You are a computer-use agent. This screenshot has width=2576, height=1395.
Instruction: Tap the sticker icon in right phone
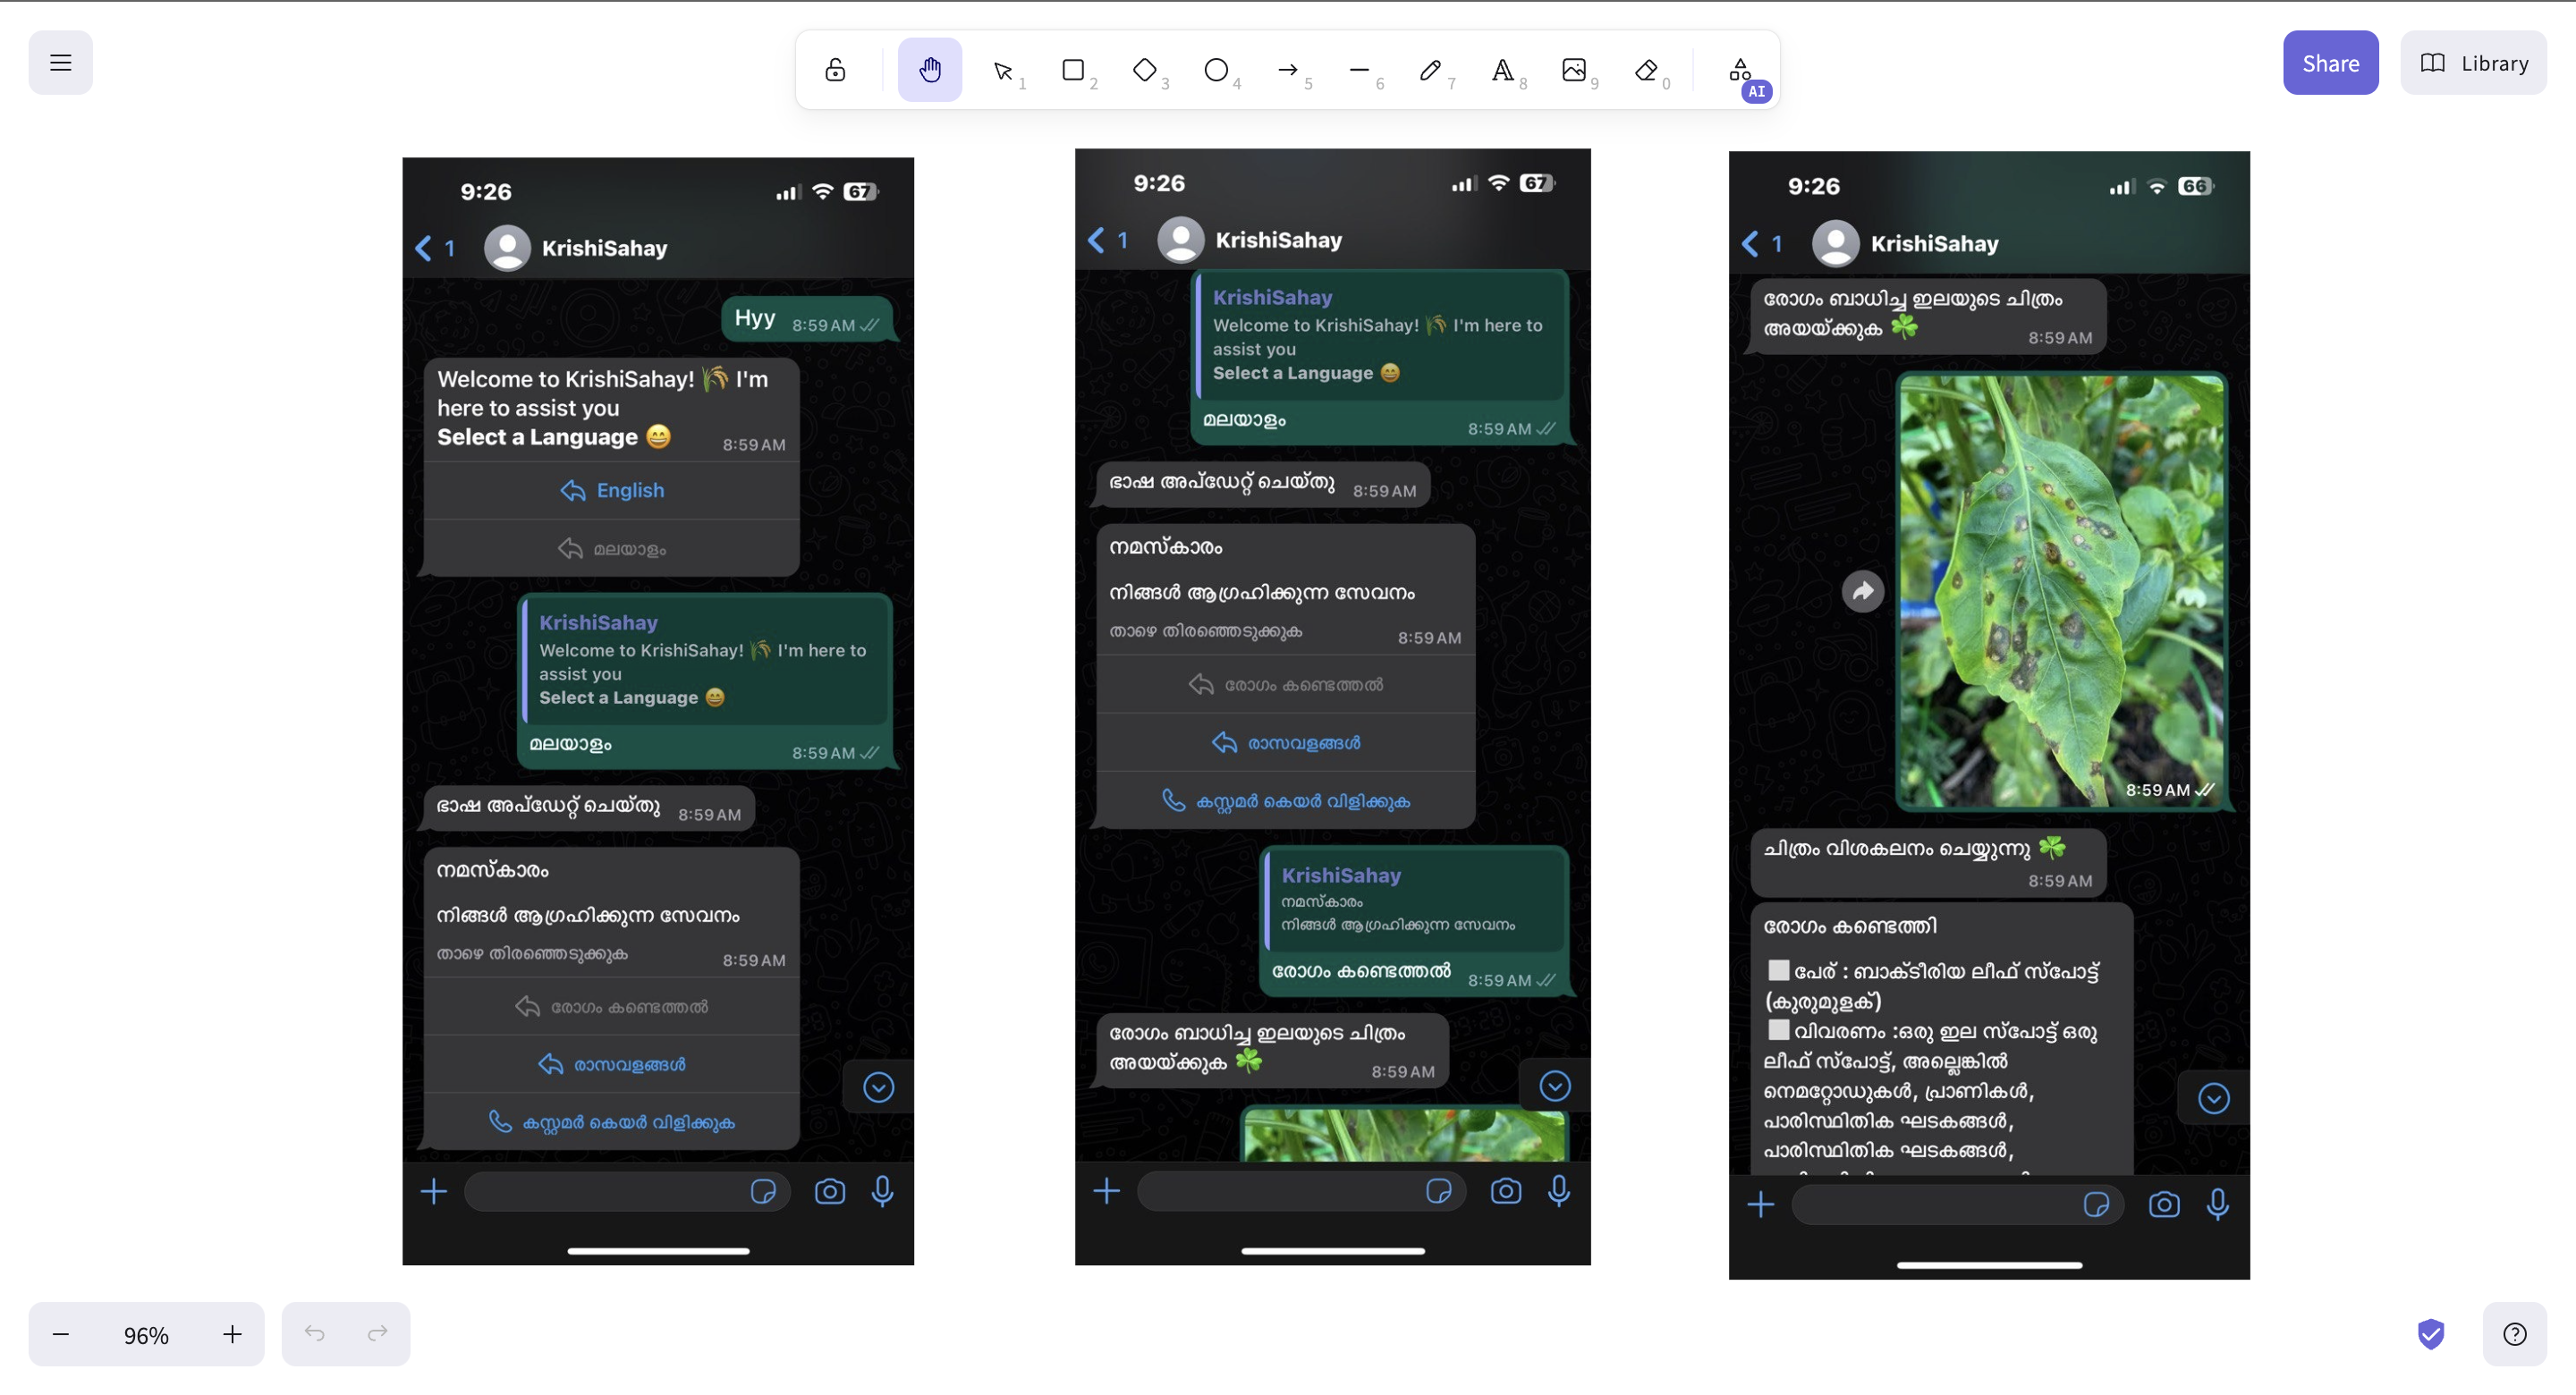click(x=2097, y=1204)
